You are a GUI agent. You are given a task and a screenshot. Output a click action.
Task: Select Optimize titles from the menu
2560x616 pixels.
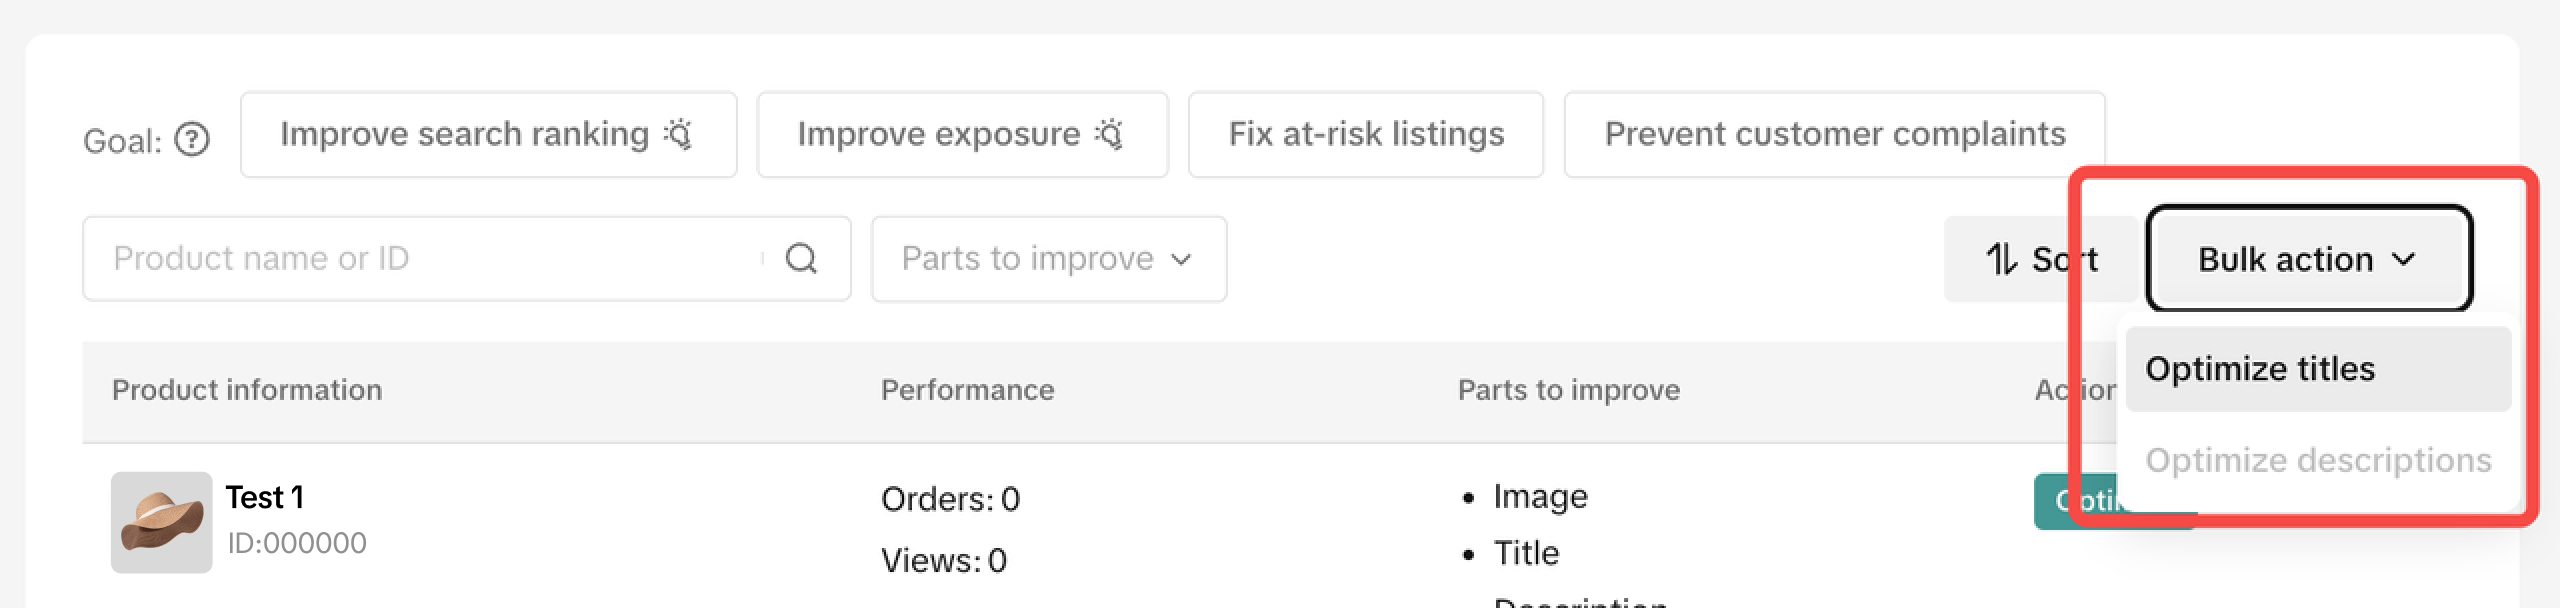point(2260,369)
